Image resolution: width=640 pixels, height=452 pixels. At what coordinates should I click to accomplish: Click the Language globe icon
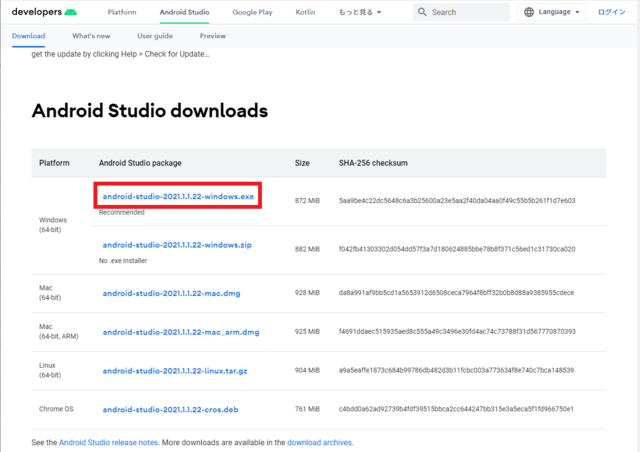pyautogui.click(x=529, y=12)
